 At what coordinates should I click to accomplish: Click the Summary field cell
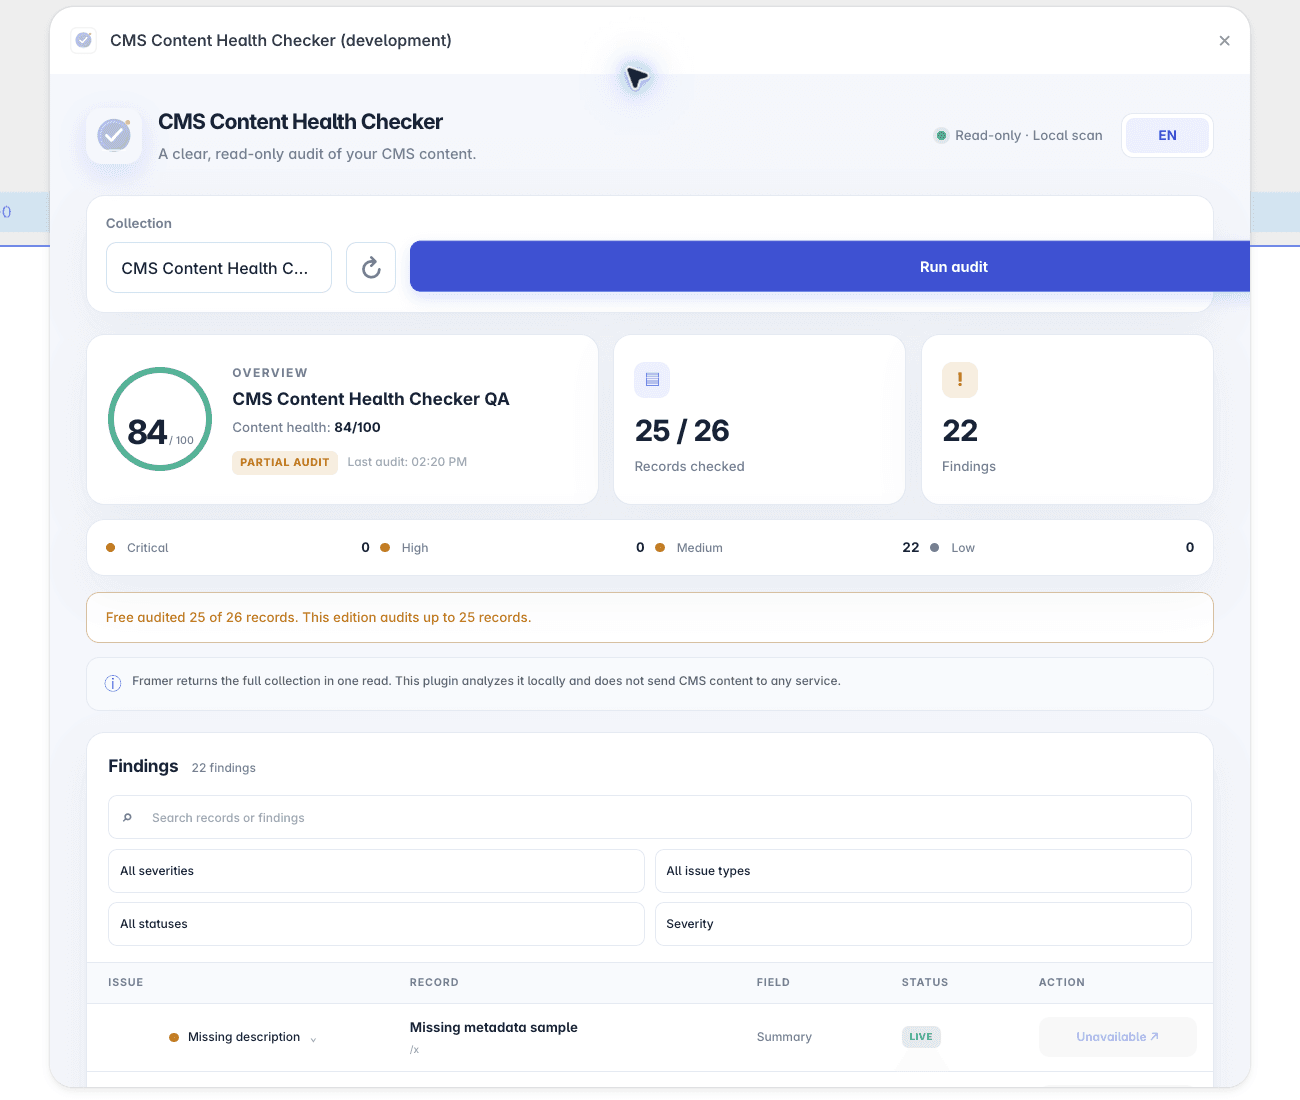[x=784, y=1037]
